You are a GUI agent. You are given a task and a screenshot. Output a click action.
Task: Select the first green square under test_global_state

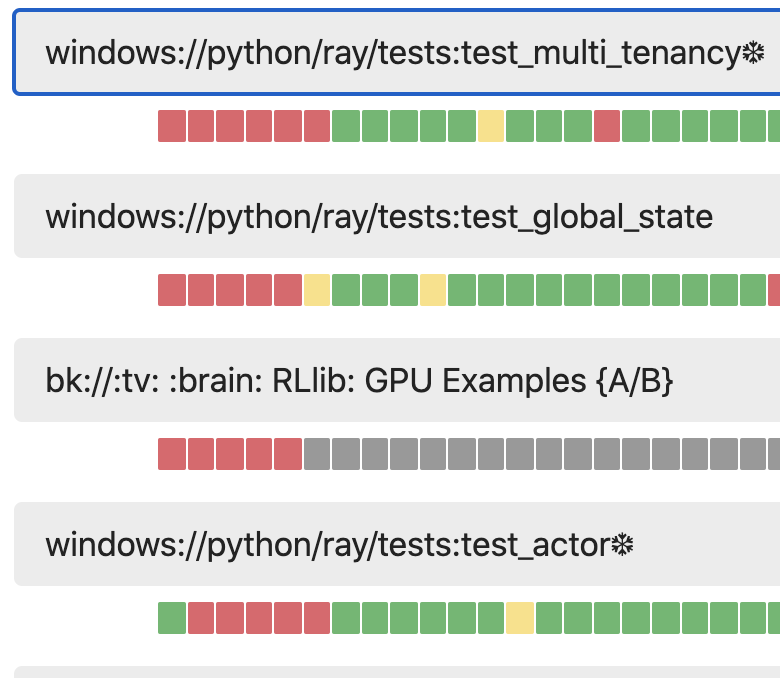coord(346,290)
